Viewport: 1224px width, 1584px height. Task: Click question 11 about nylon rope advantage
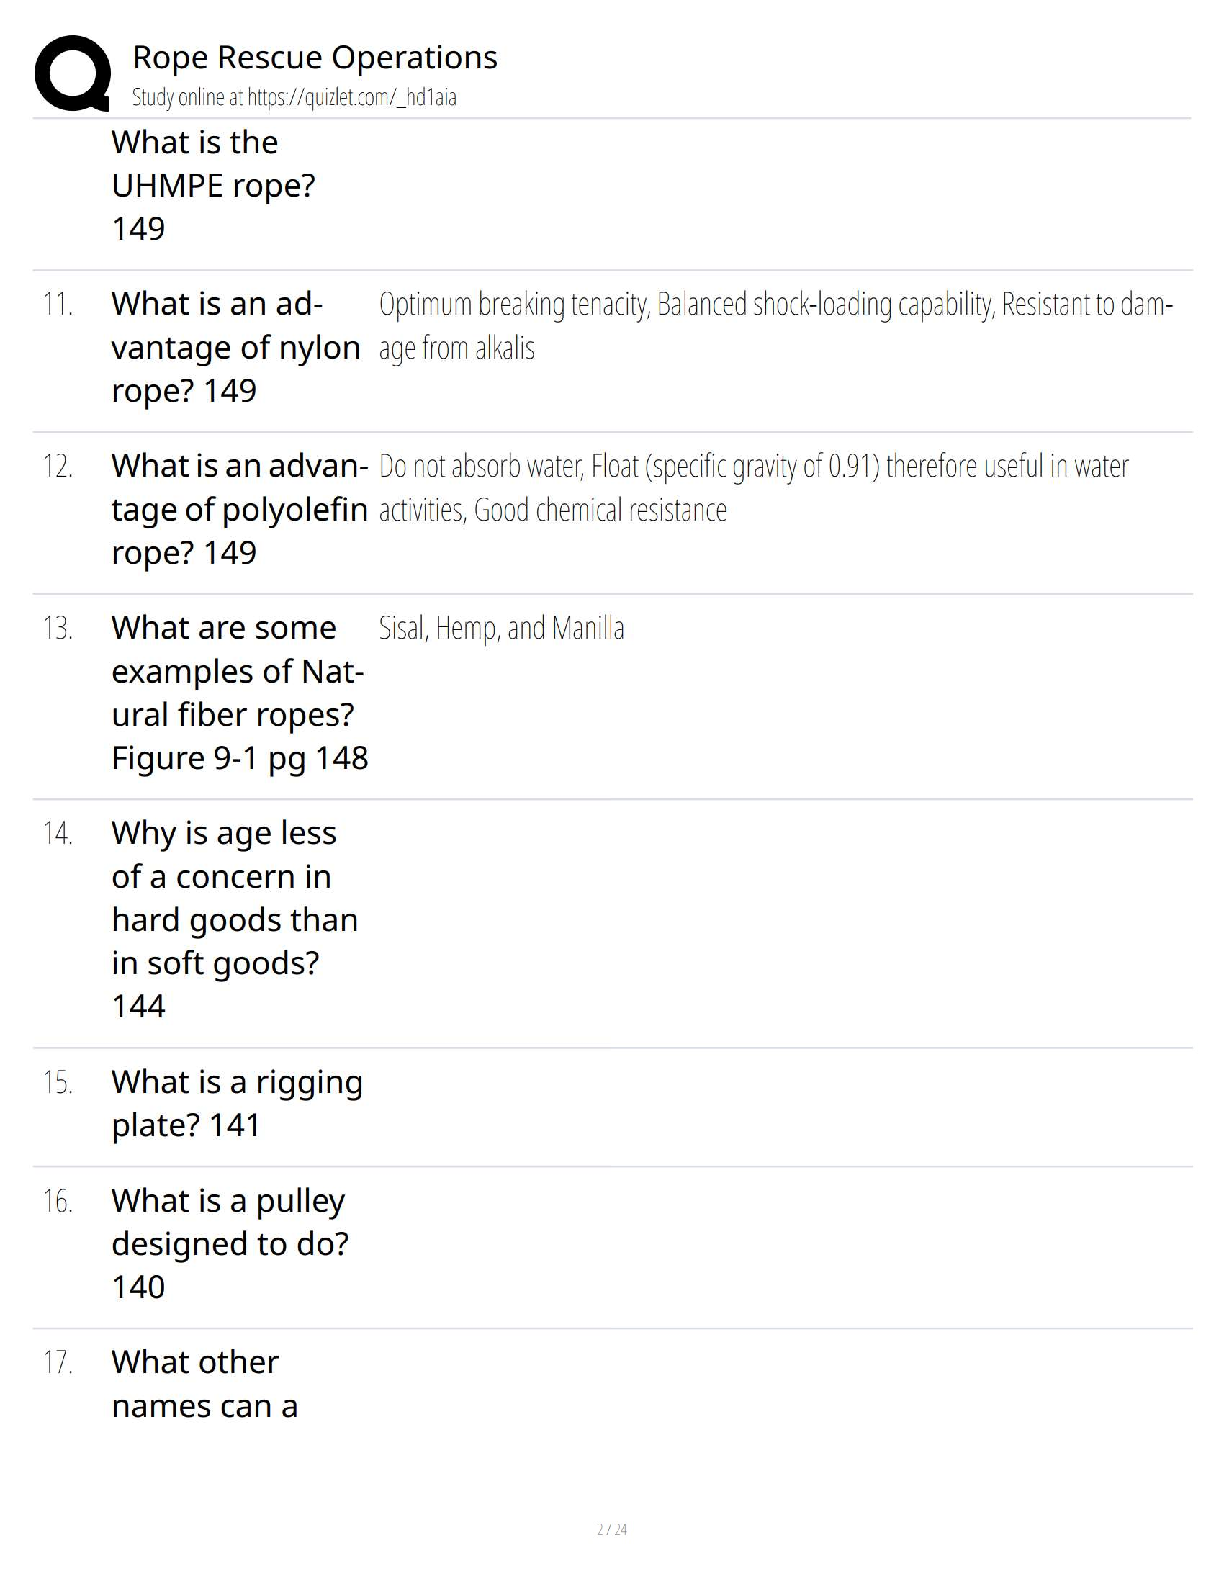(x=236, y=347)
